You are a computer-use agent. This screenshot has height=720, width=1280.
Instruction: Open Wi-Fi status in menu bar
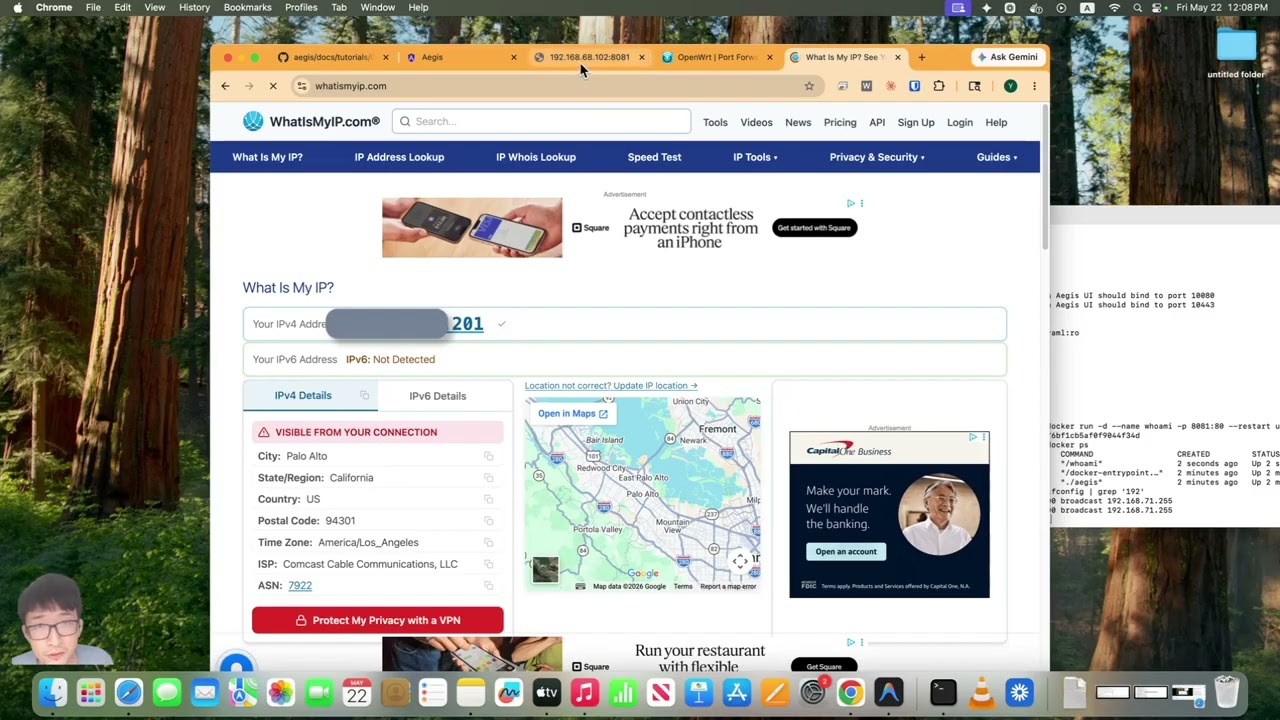[x=1115, y=7]
